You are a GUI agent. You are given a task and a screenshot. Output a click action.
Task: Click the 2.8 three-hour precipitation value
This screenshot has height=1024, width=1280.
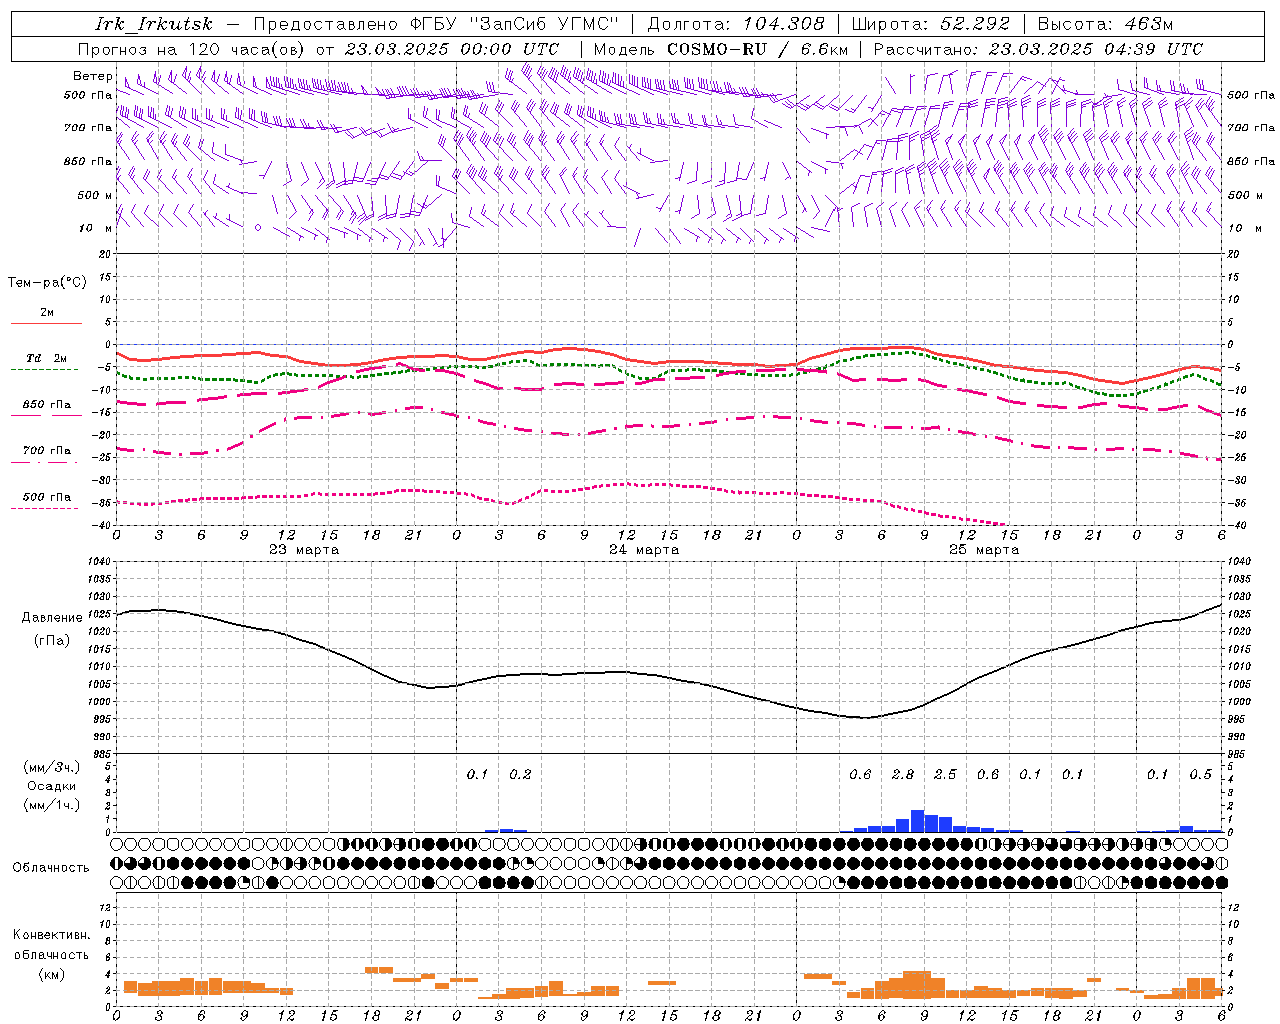click(x=903, y=774)
